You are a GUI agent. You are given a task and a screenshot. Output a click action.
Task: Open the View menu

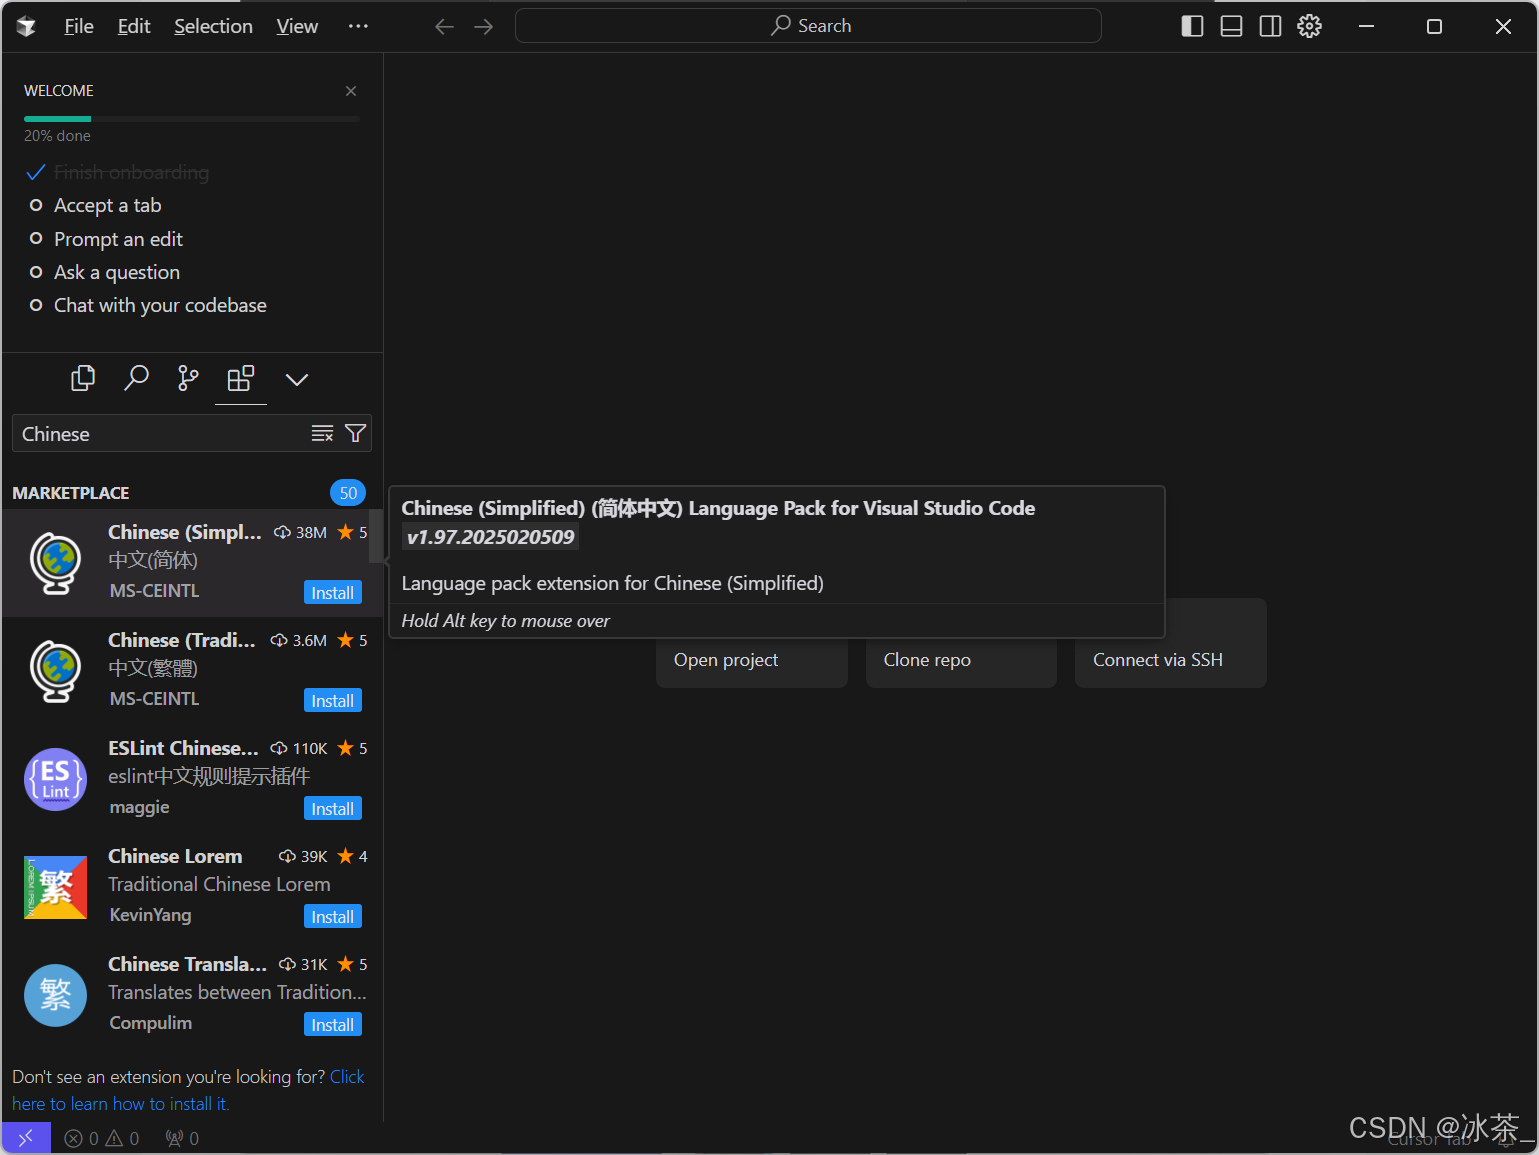(297, 26)
